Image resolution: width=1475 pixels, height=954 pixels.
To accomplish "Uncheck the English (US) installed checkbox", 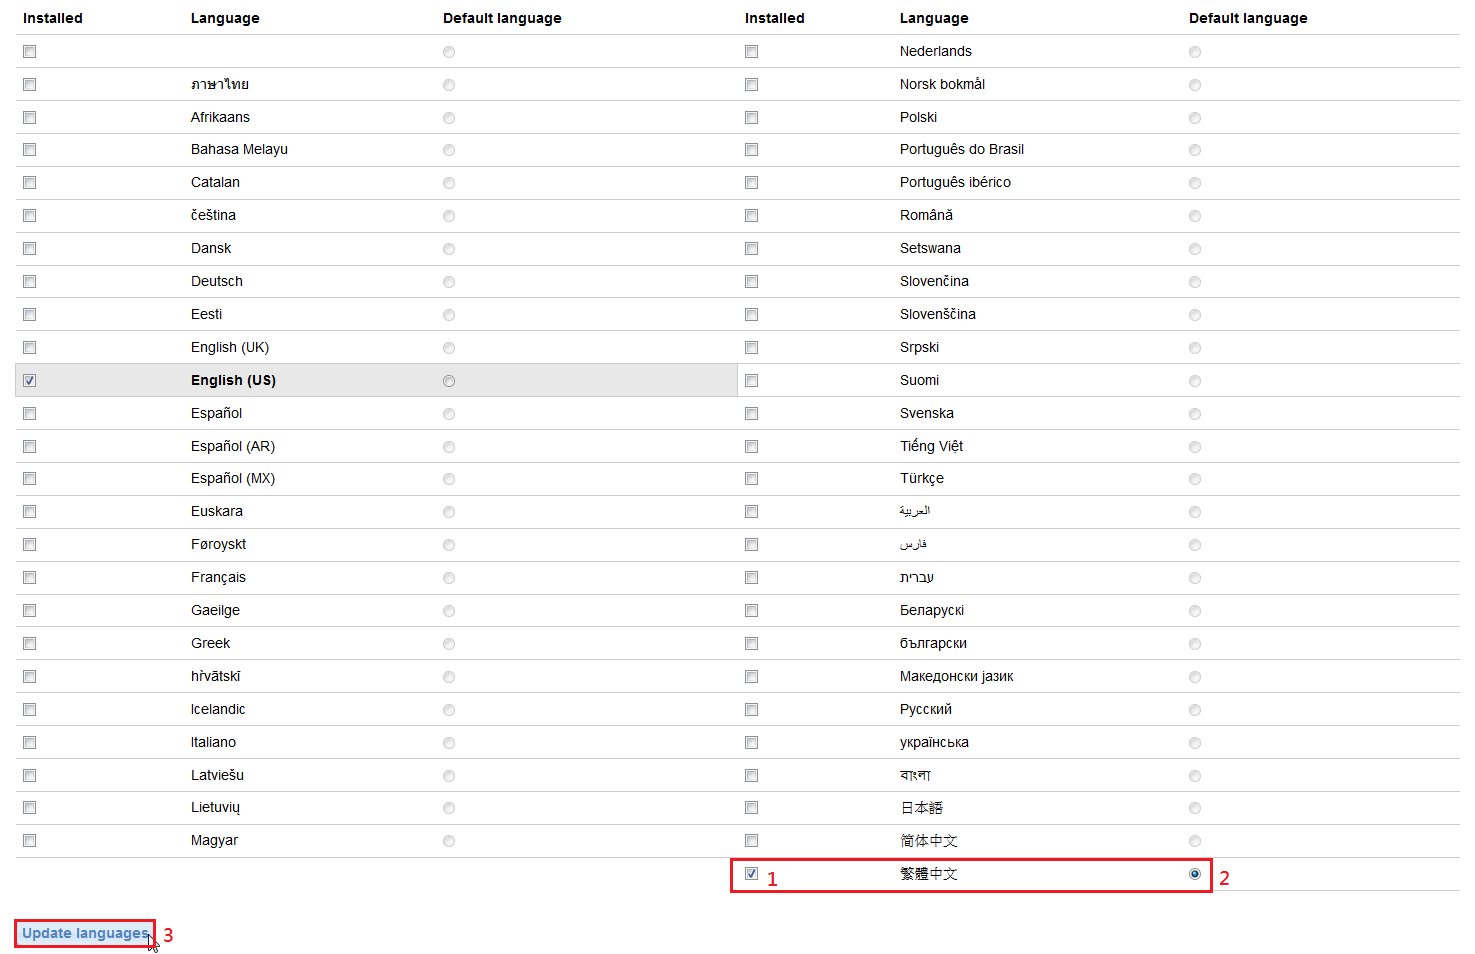I will [x=30, y=380].
